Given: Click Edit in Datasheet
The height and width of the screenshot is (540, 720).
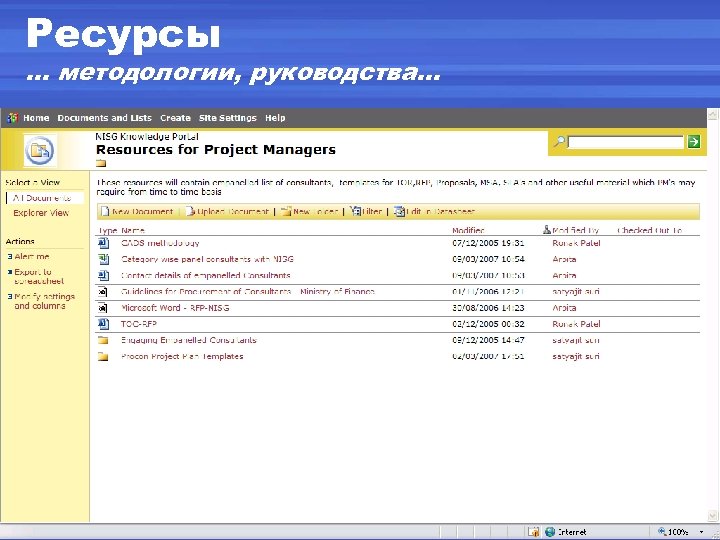Looking at the screenshot, I should [440, 212].
